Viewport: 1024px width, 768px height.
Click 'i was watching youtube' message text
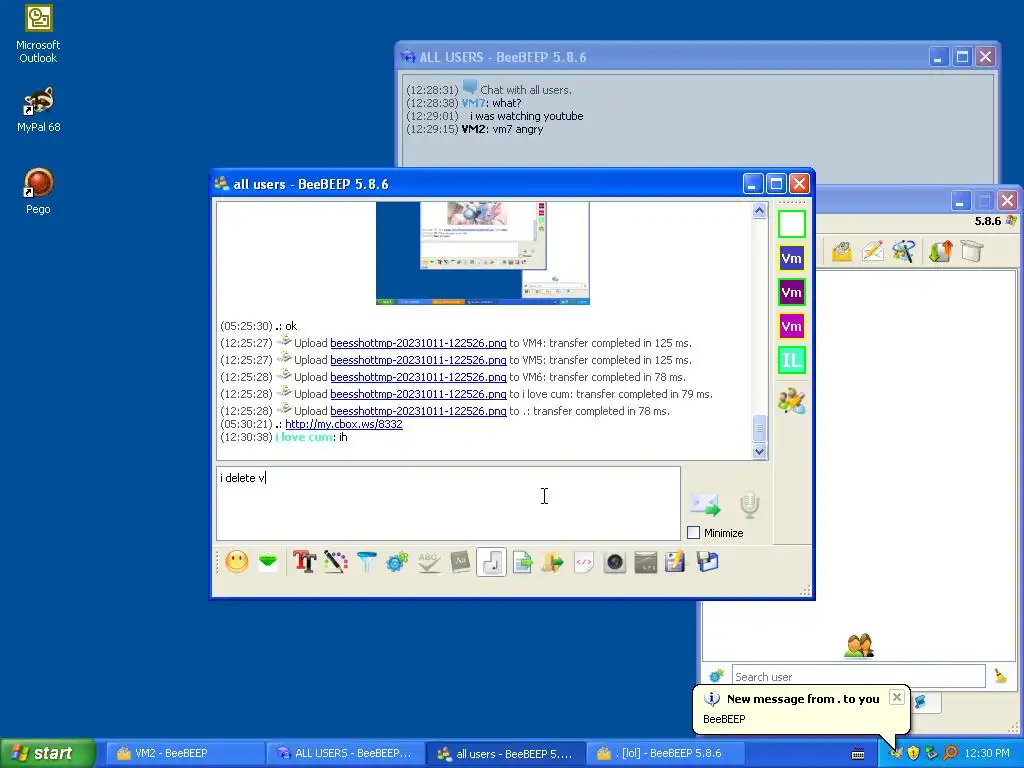point(526,116)
